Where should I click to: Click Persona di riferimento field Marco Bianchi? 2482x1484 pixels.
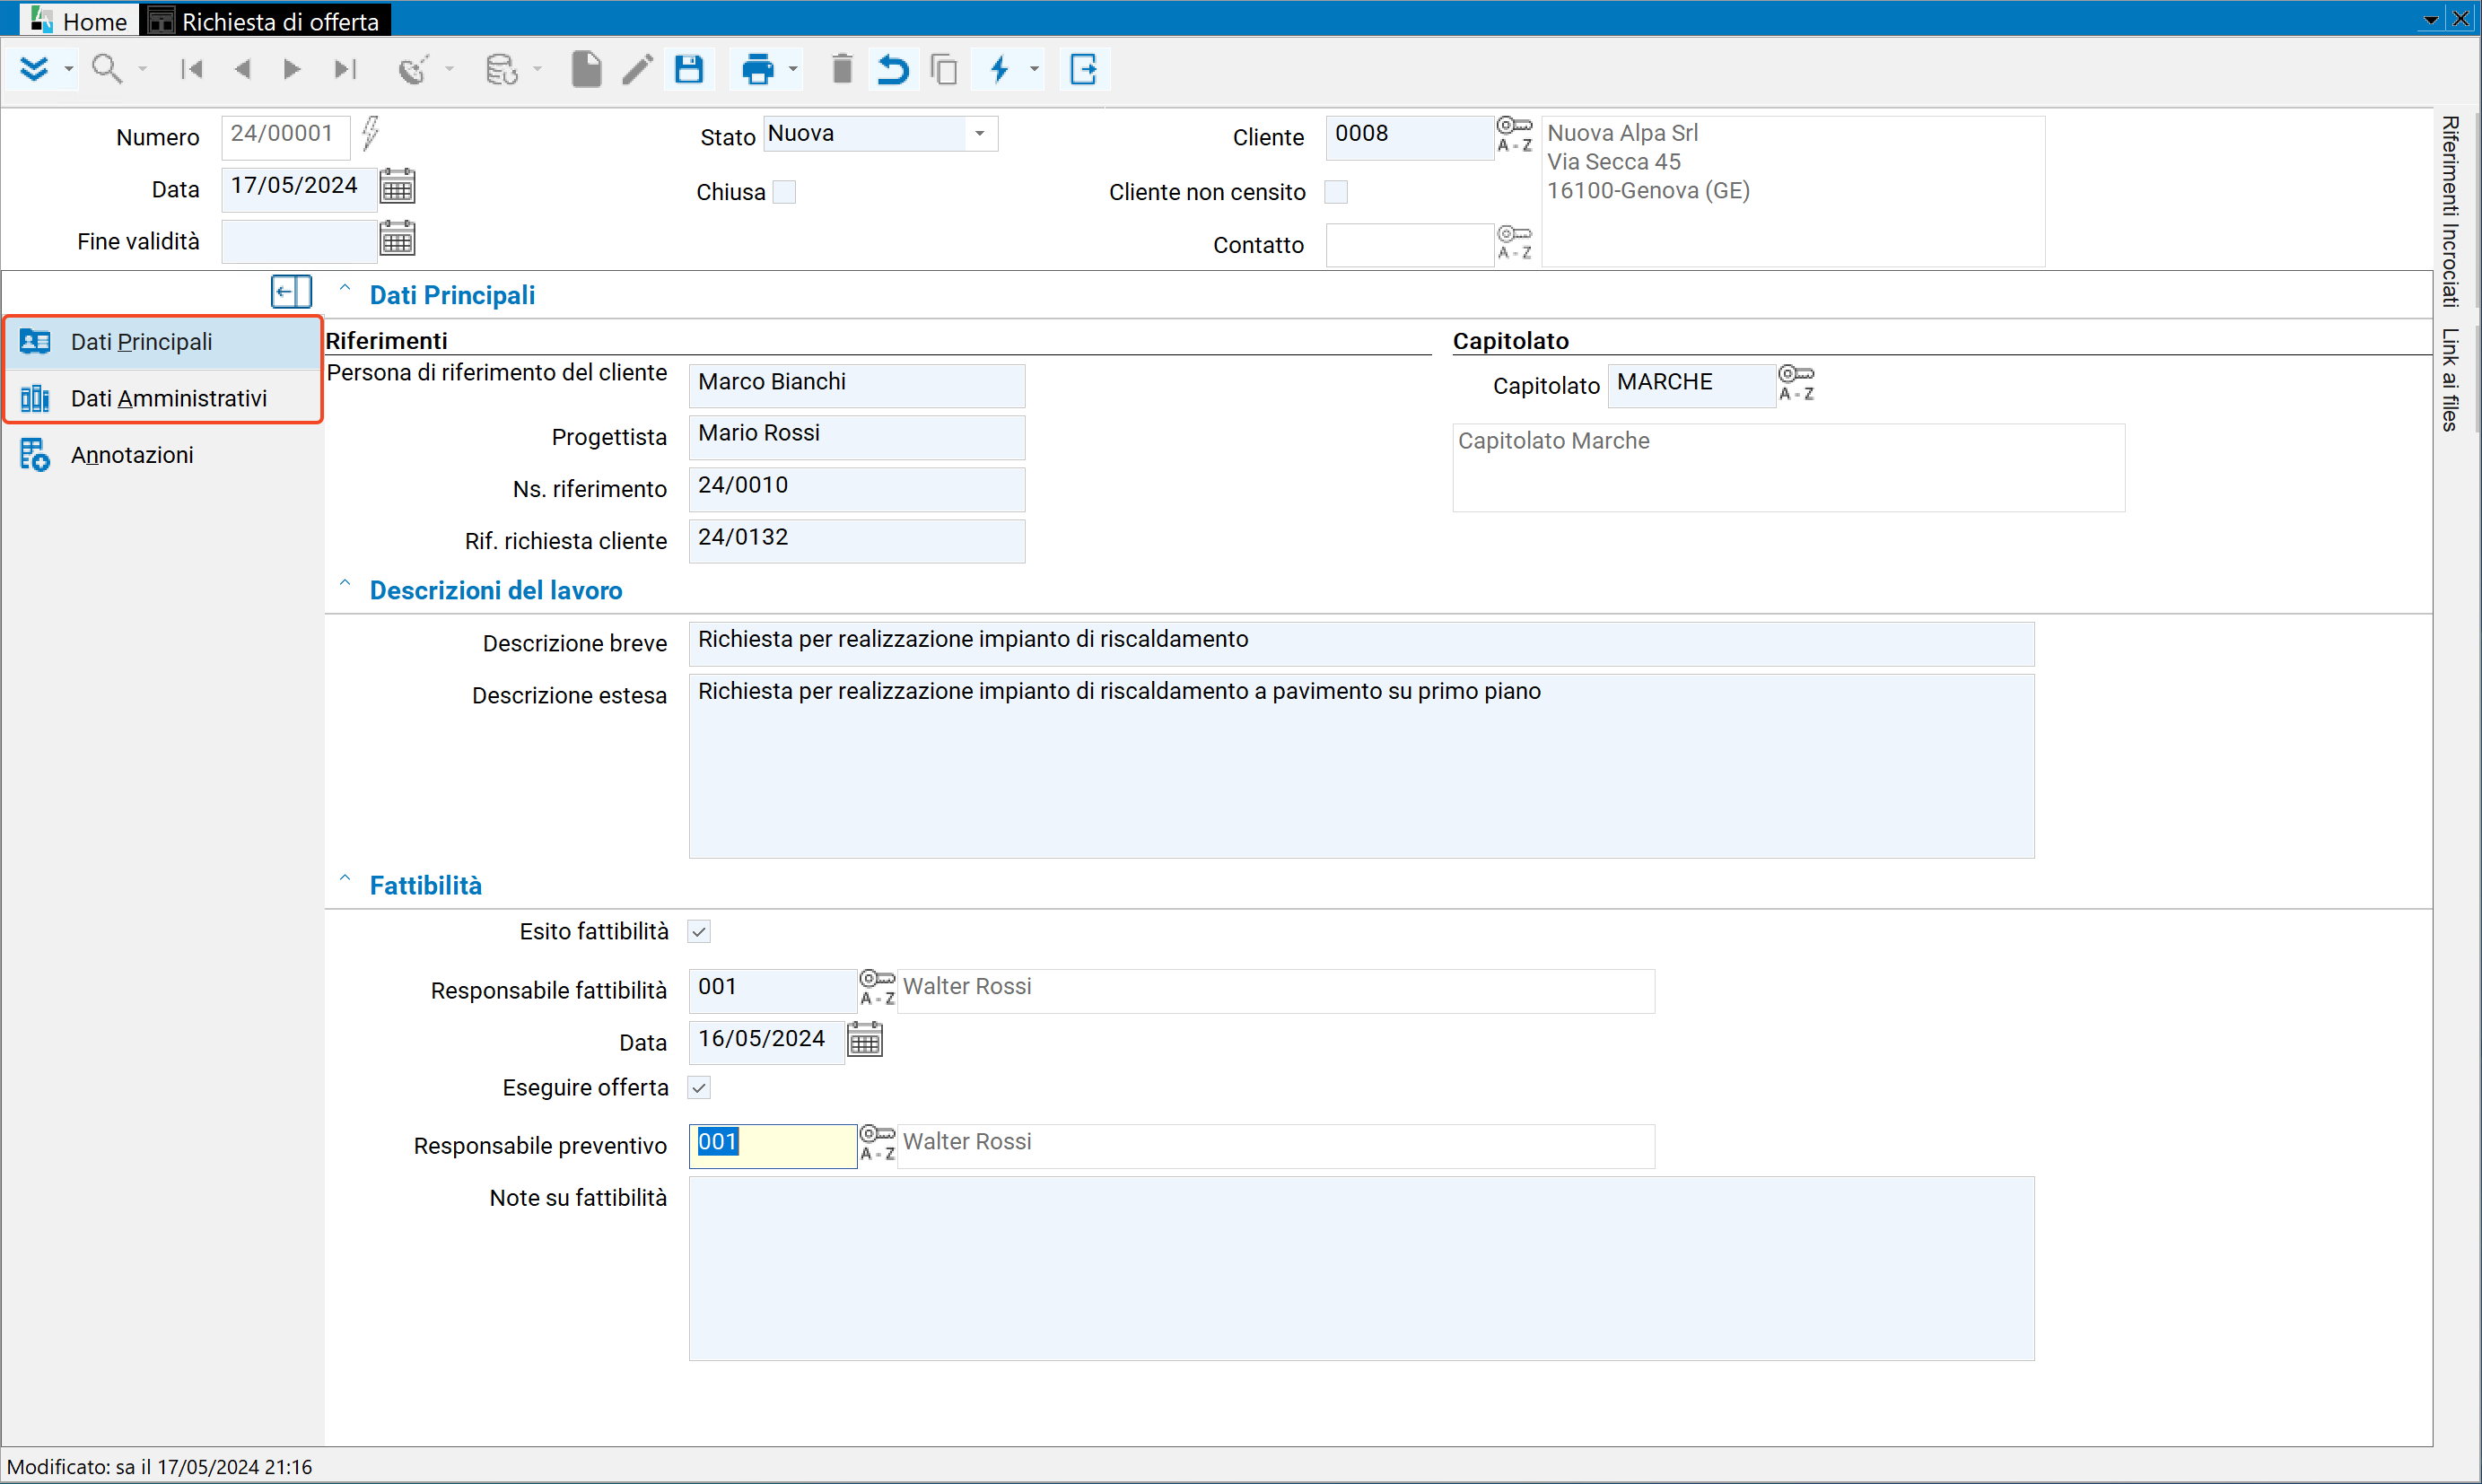click(x=856, y=385)
